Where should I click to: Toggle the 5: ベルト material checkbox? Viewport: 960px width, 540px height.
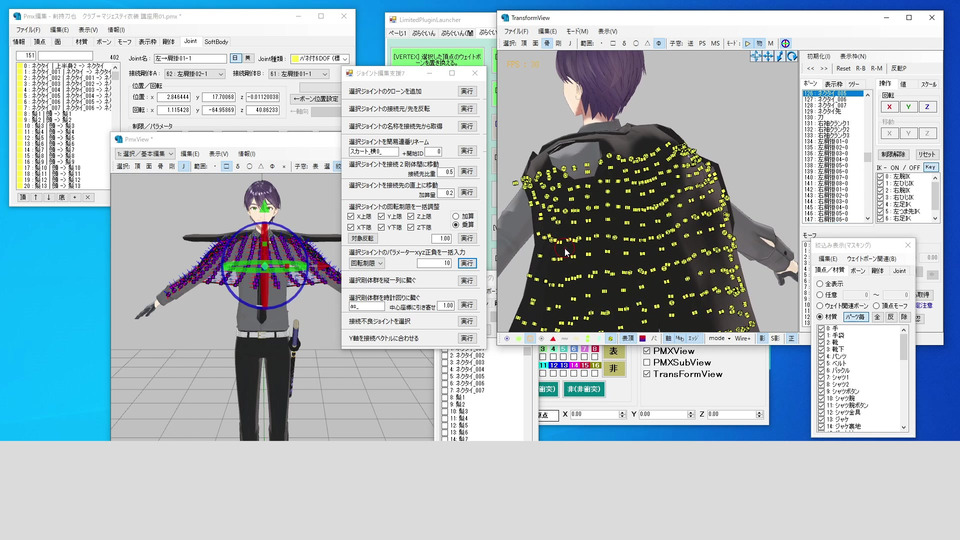coord(822,364)
